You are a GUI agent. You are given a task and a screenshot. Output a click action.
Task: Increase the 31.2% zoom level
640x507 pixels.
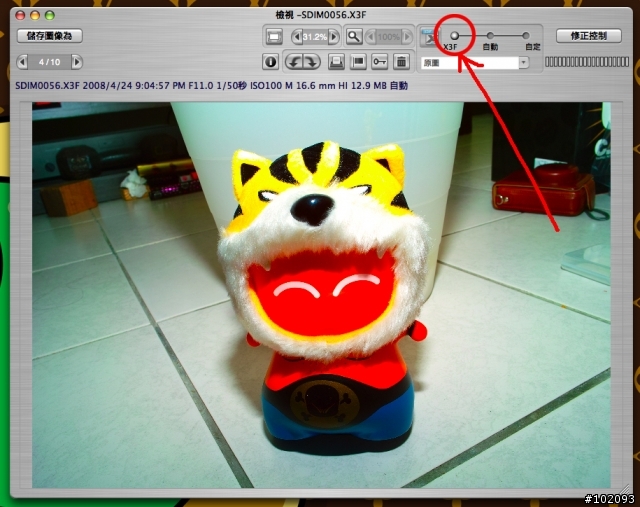tap(334, 37)
